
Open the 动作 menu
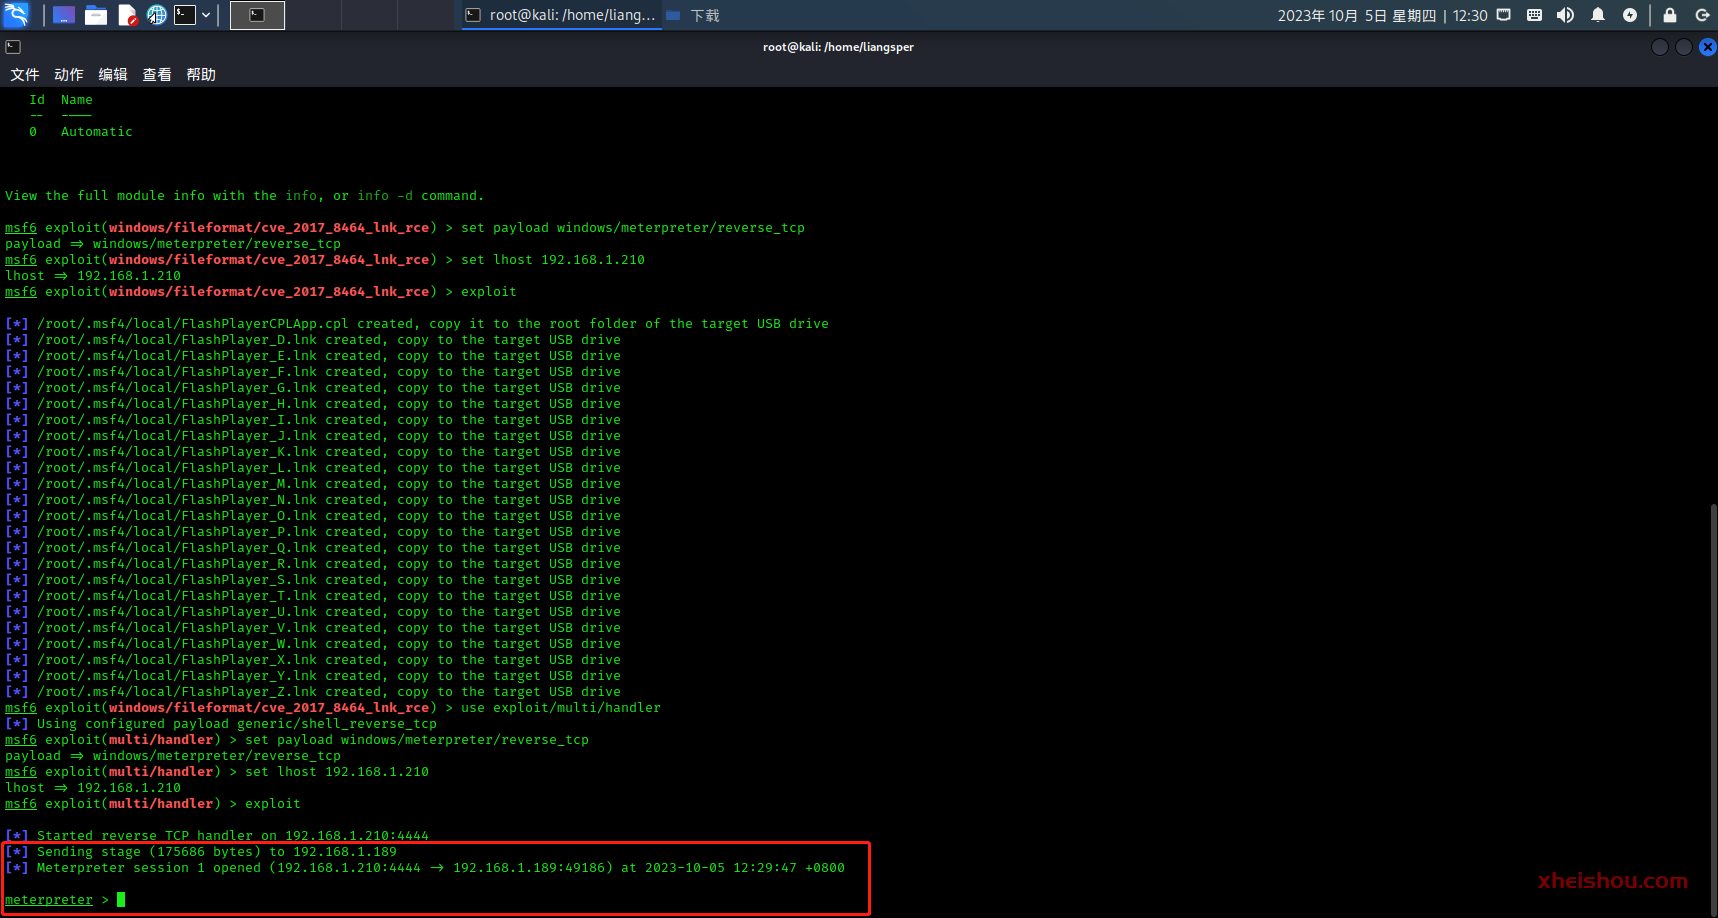[69, 75]
